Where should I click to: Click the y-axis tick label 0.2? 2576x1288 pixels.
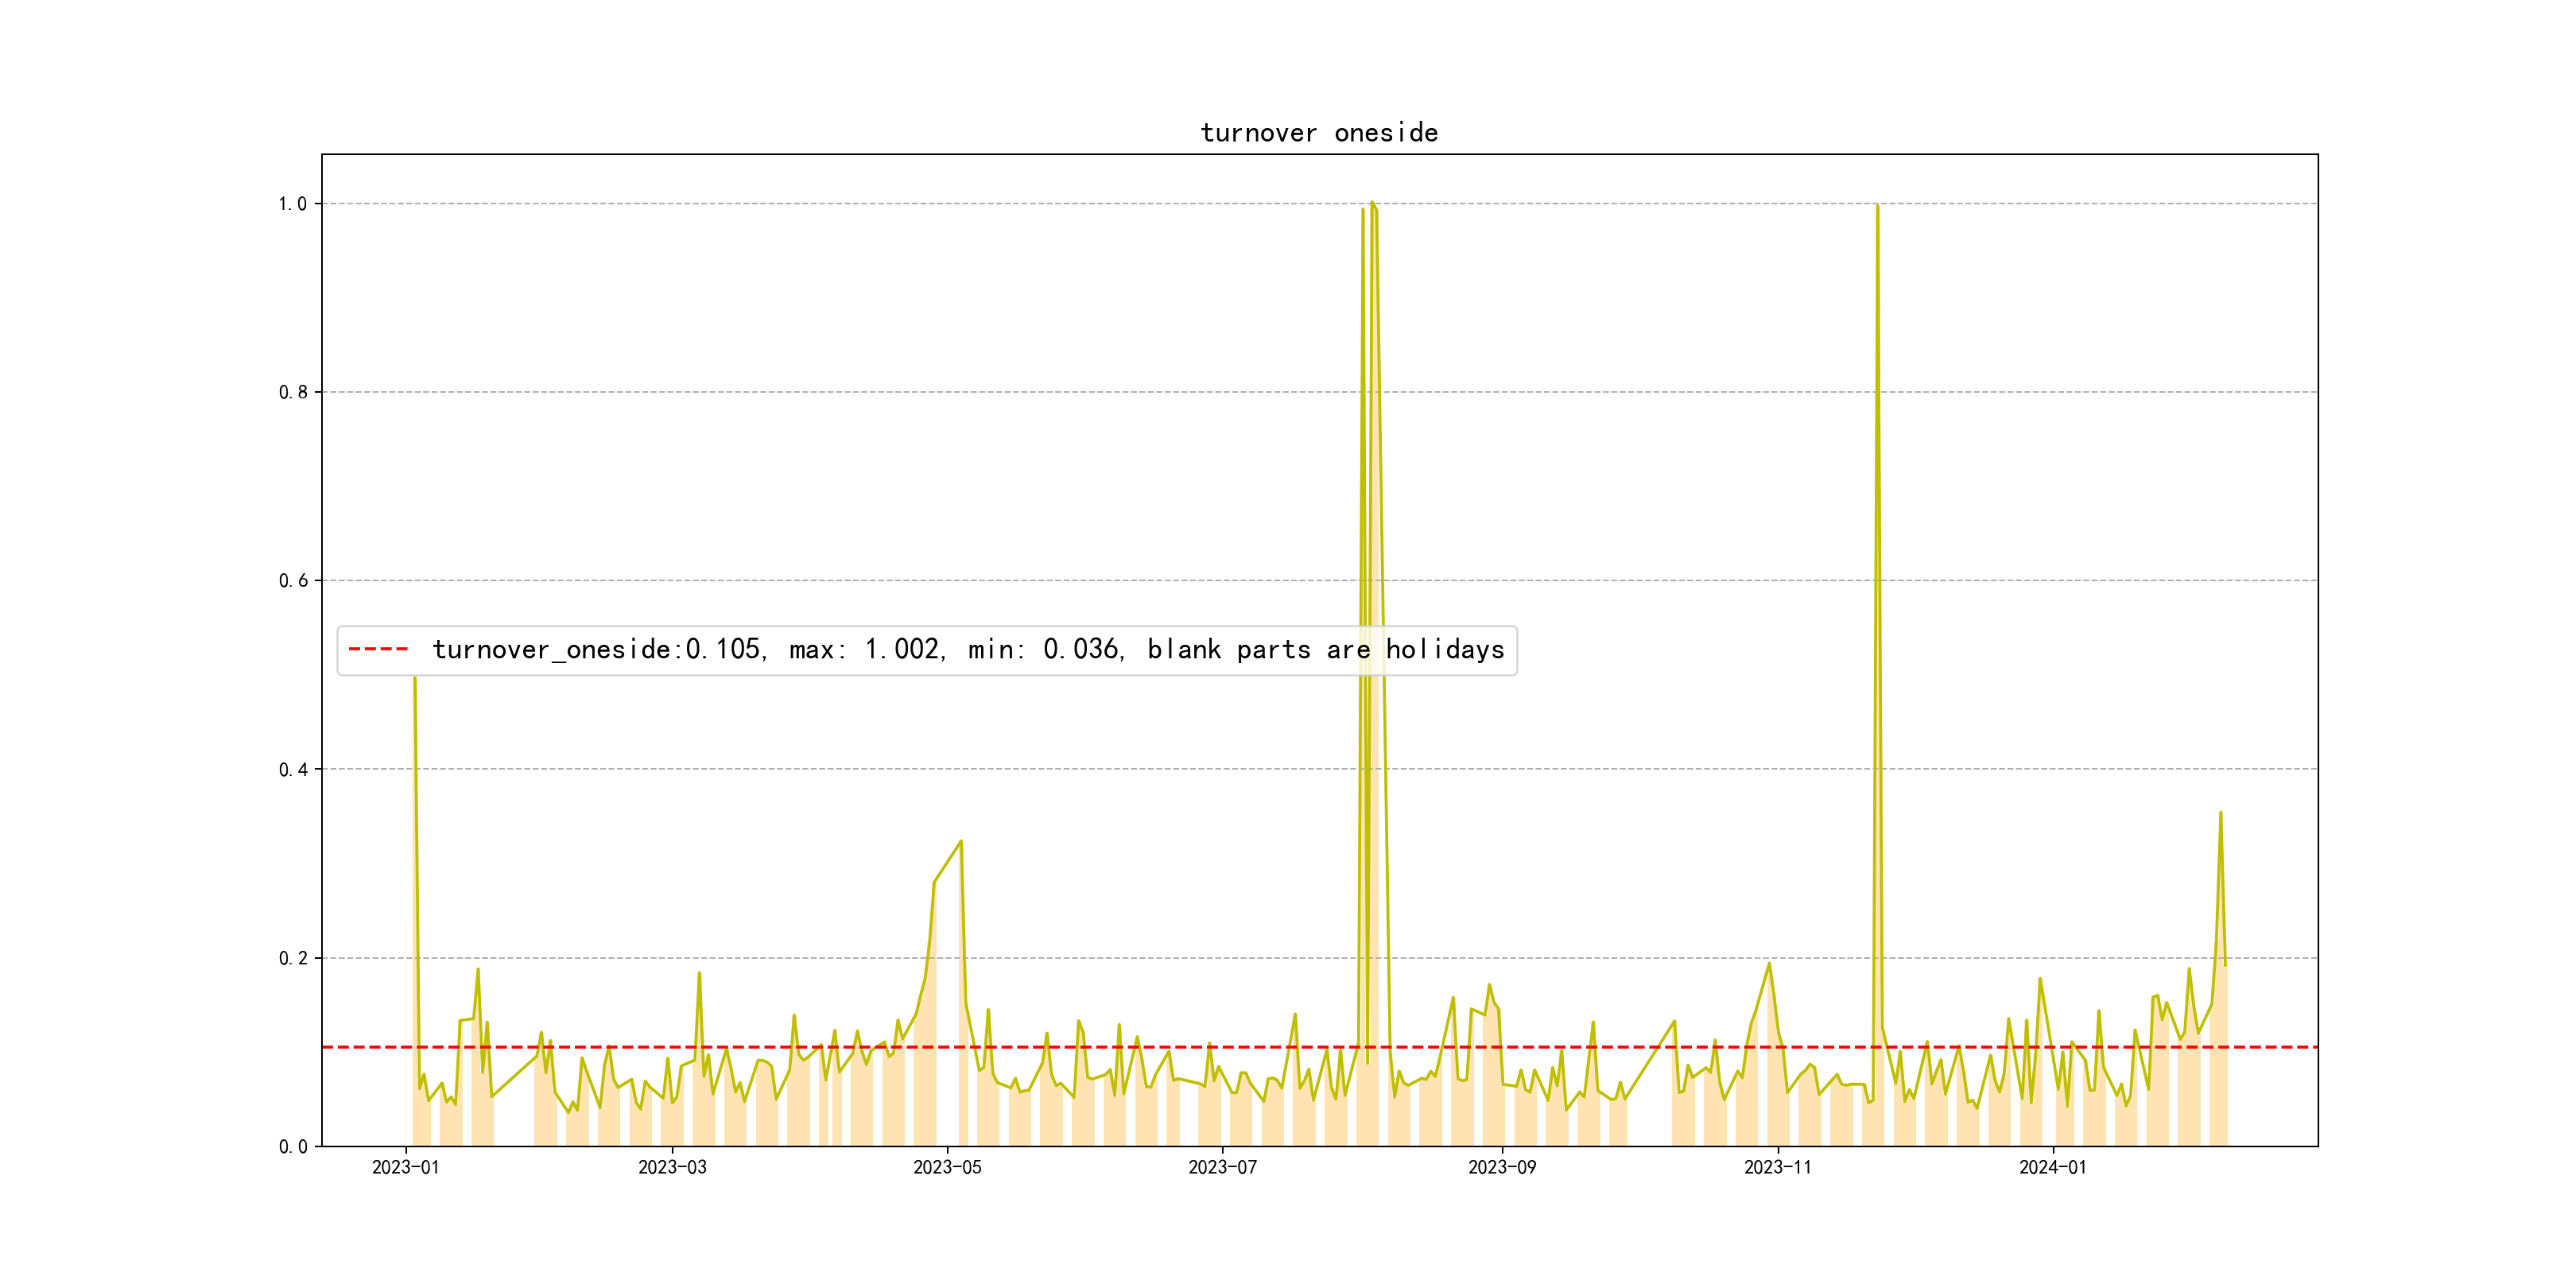point(292,958)
